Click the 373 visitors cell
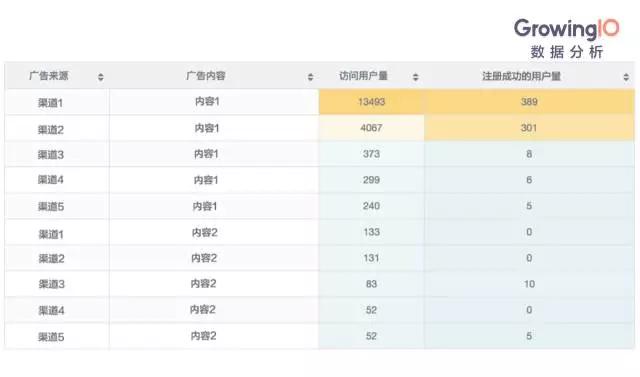Viewport: 640px width, 377px height. point(371,154)
